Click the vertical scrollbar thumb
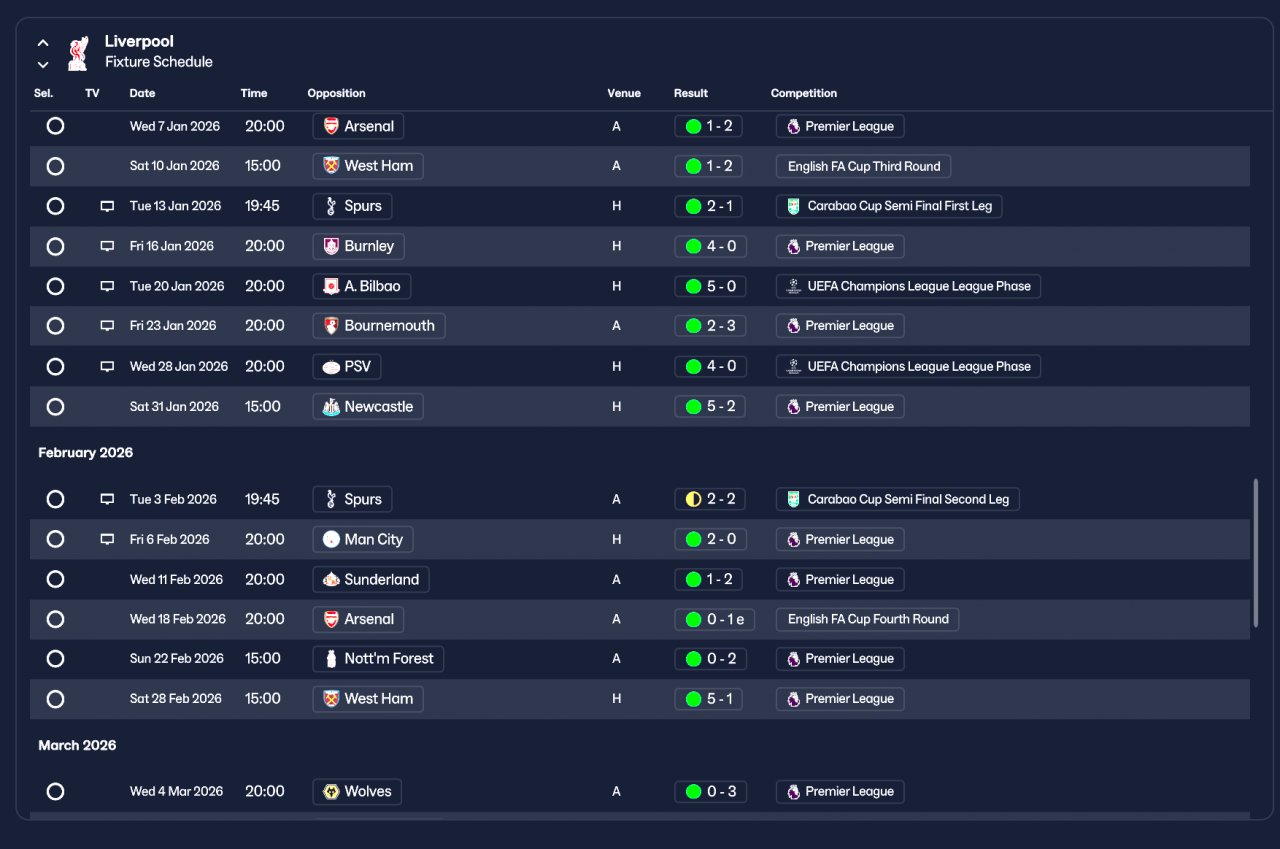The width and height of the screenshot is (1280, 849). 1255,553
